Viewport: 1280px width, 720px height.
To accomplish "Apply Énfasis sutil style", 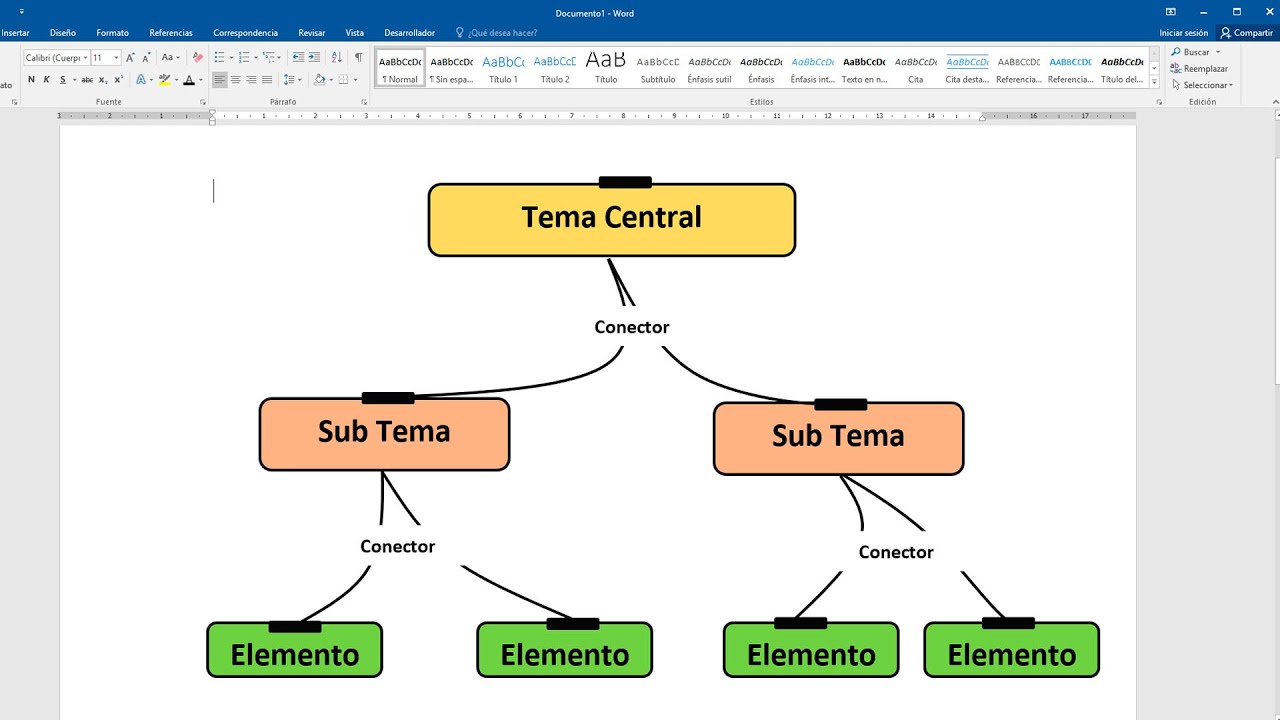I will point(710,68).
